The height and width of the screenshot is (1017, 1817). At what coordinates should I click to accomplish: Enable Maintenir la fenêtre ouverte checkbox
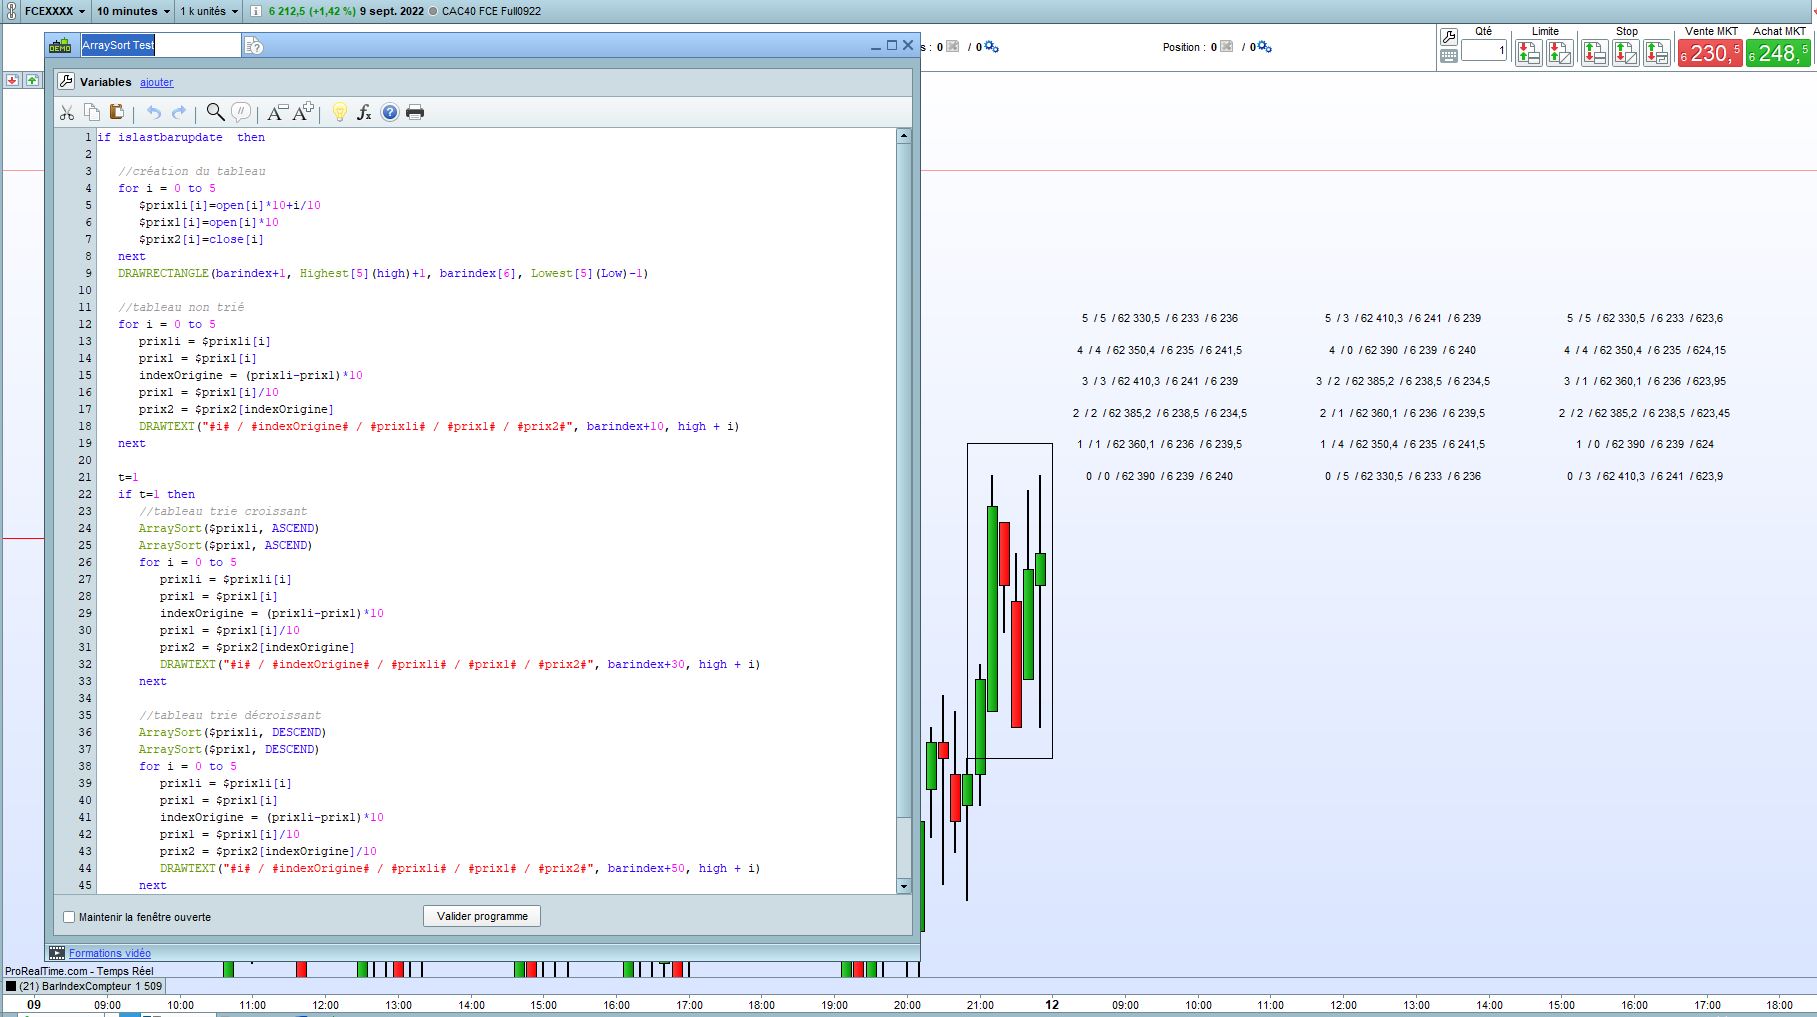69,917
